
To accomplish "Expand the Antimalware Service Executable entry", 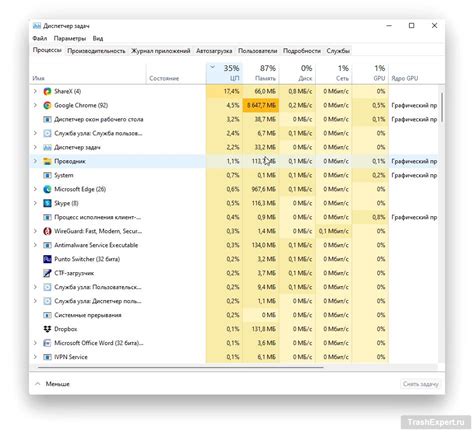I will (x=35, y=245).
